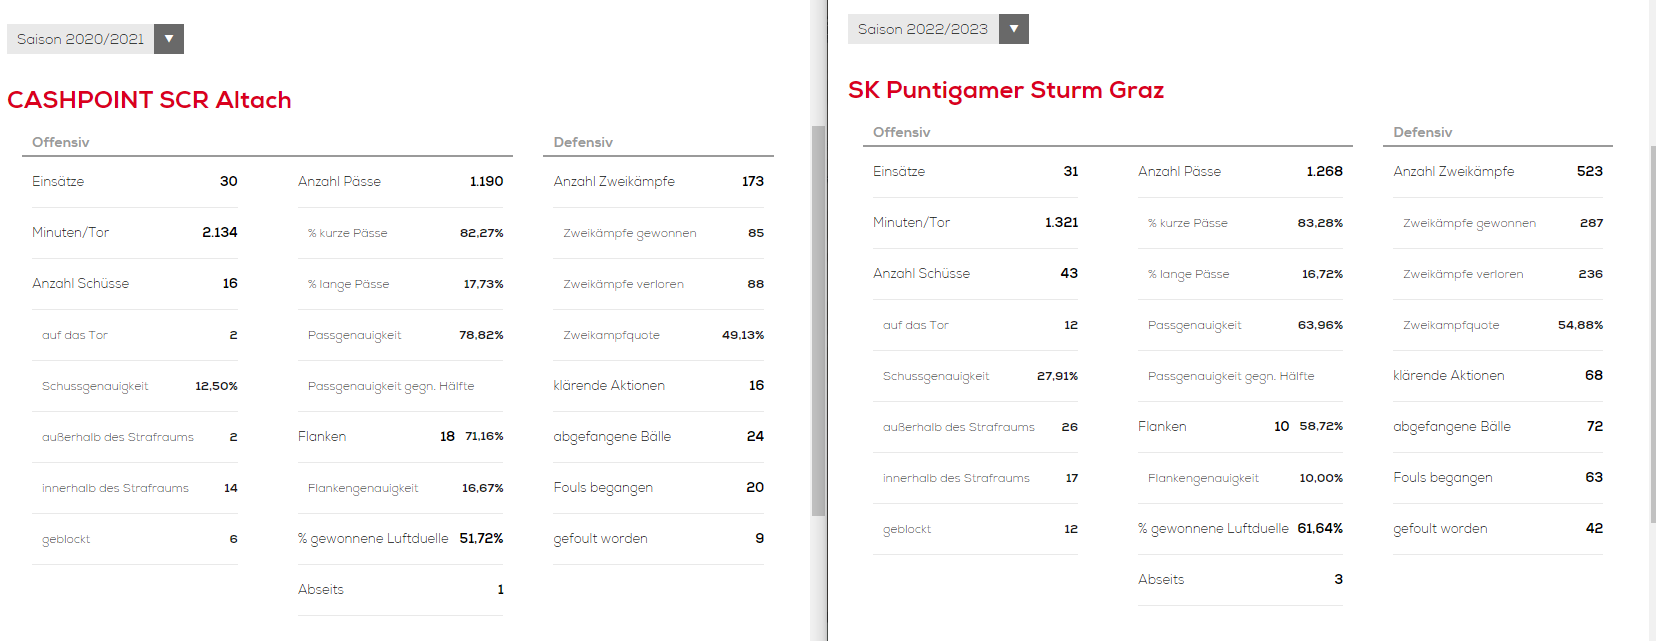This screenshot has width=1656, height=641.
Task: Click the 'gefoult worden' value 42
Action: point(1595,528)
